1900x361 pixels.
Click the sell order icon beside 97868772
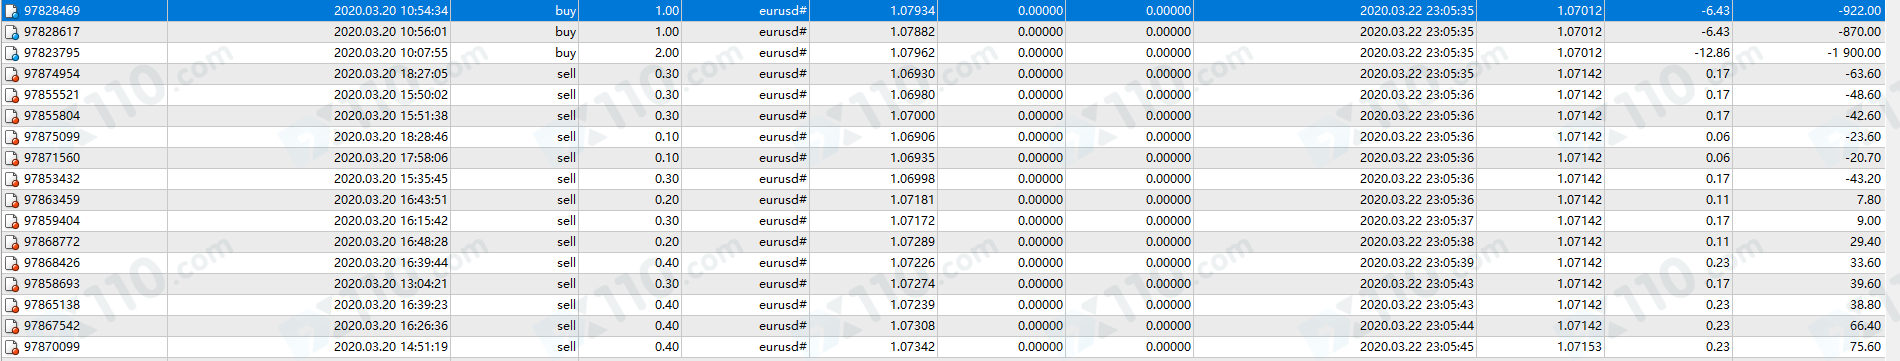[12, 242]
